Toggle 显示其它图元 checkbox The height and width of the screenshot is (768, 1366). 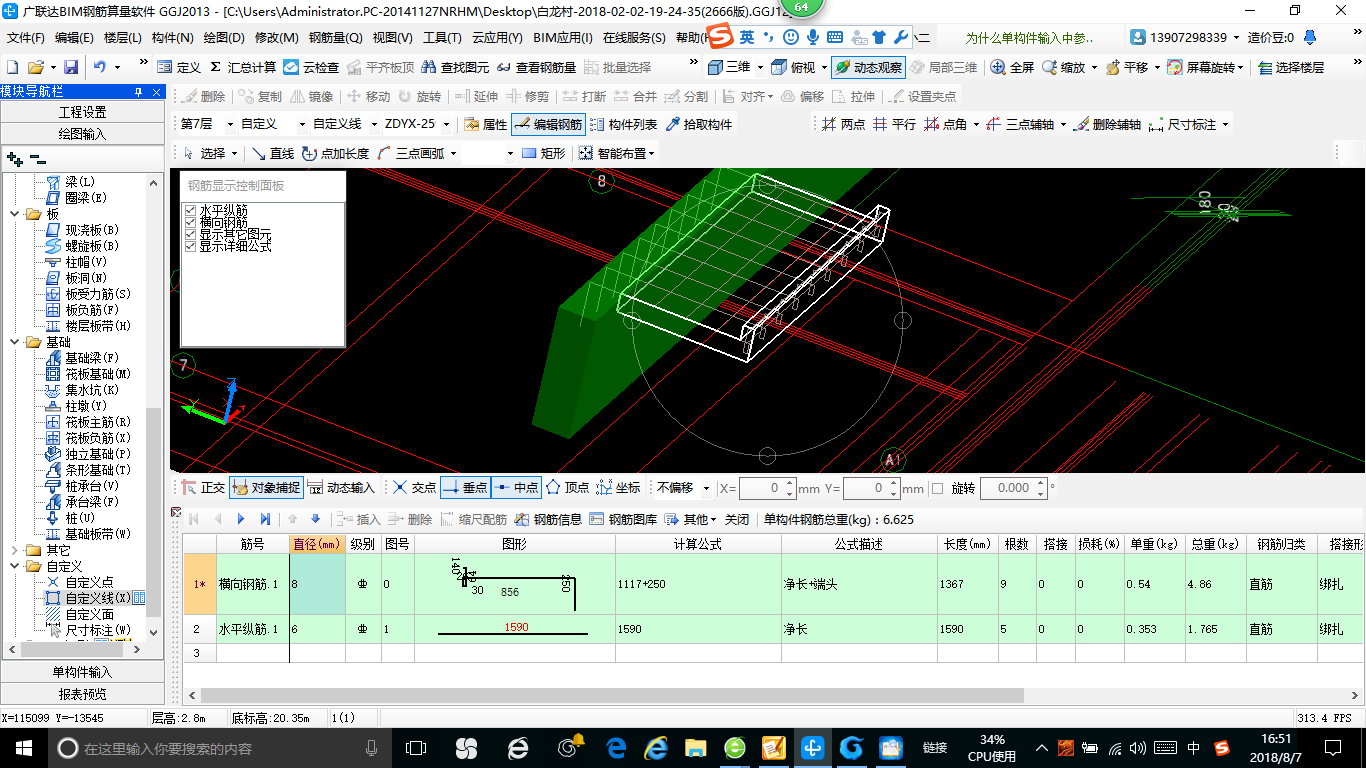point(190,234)
